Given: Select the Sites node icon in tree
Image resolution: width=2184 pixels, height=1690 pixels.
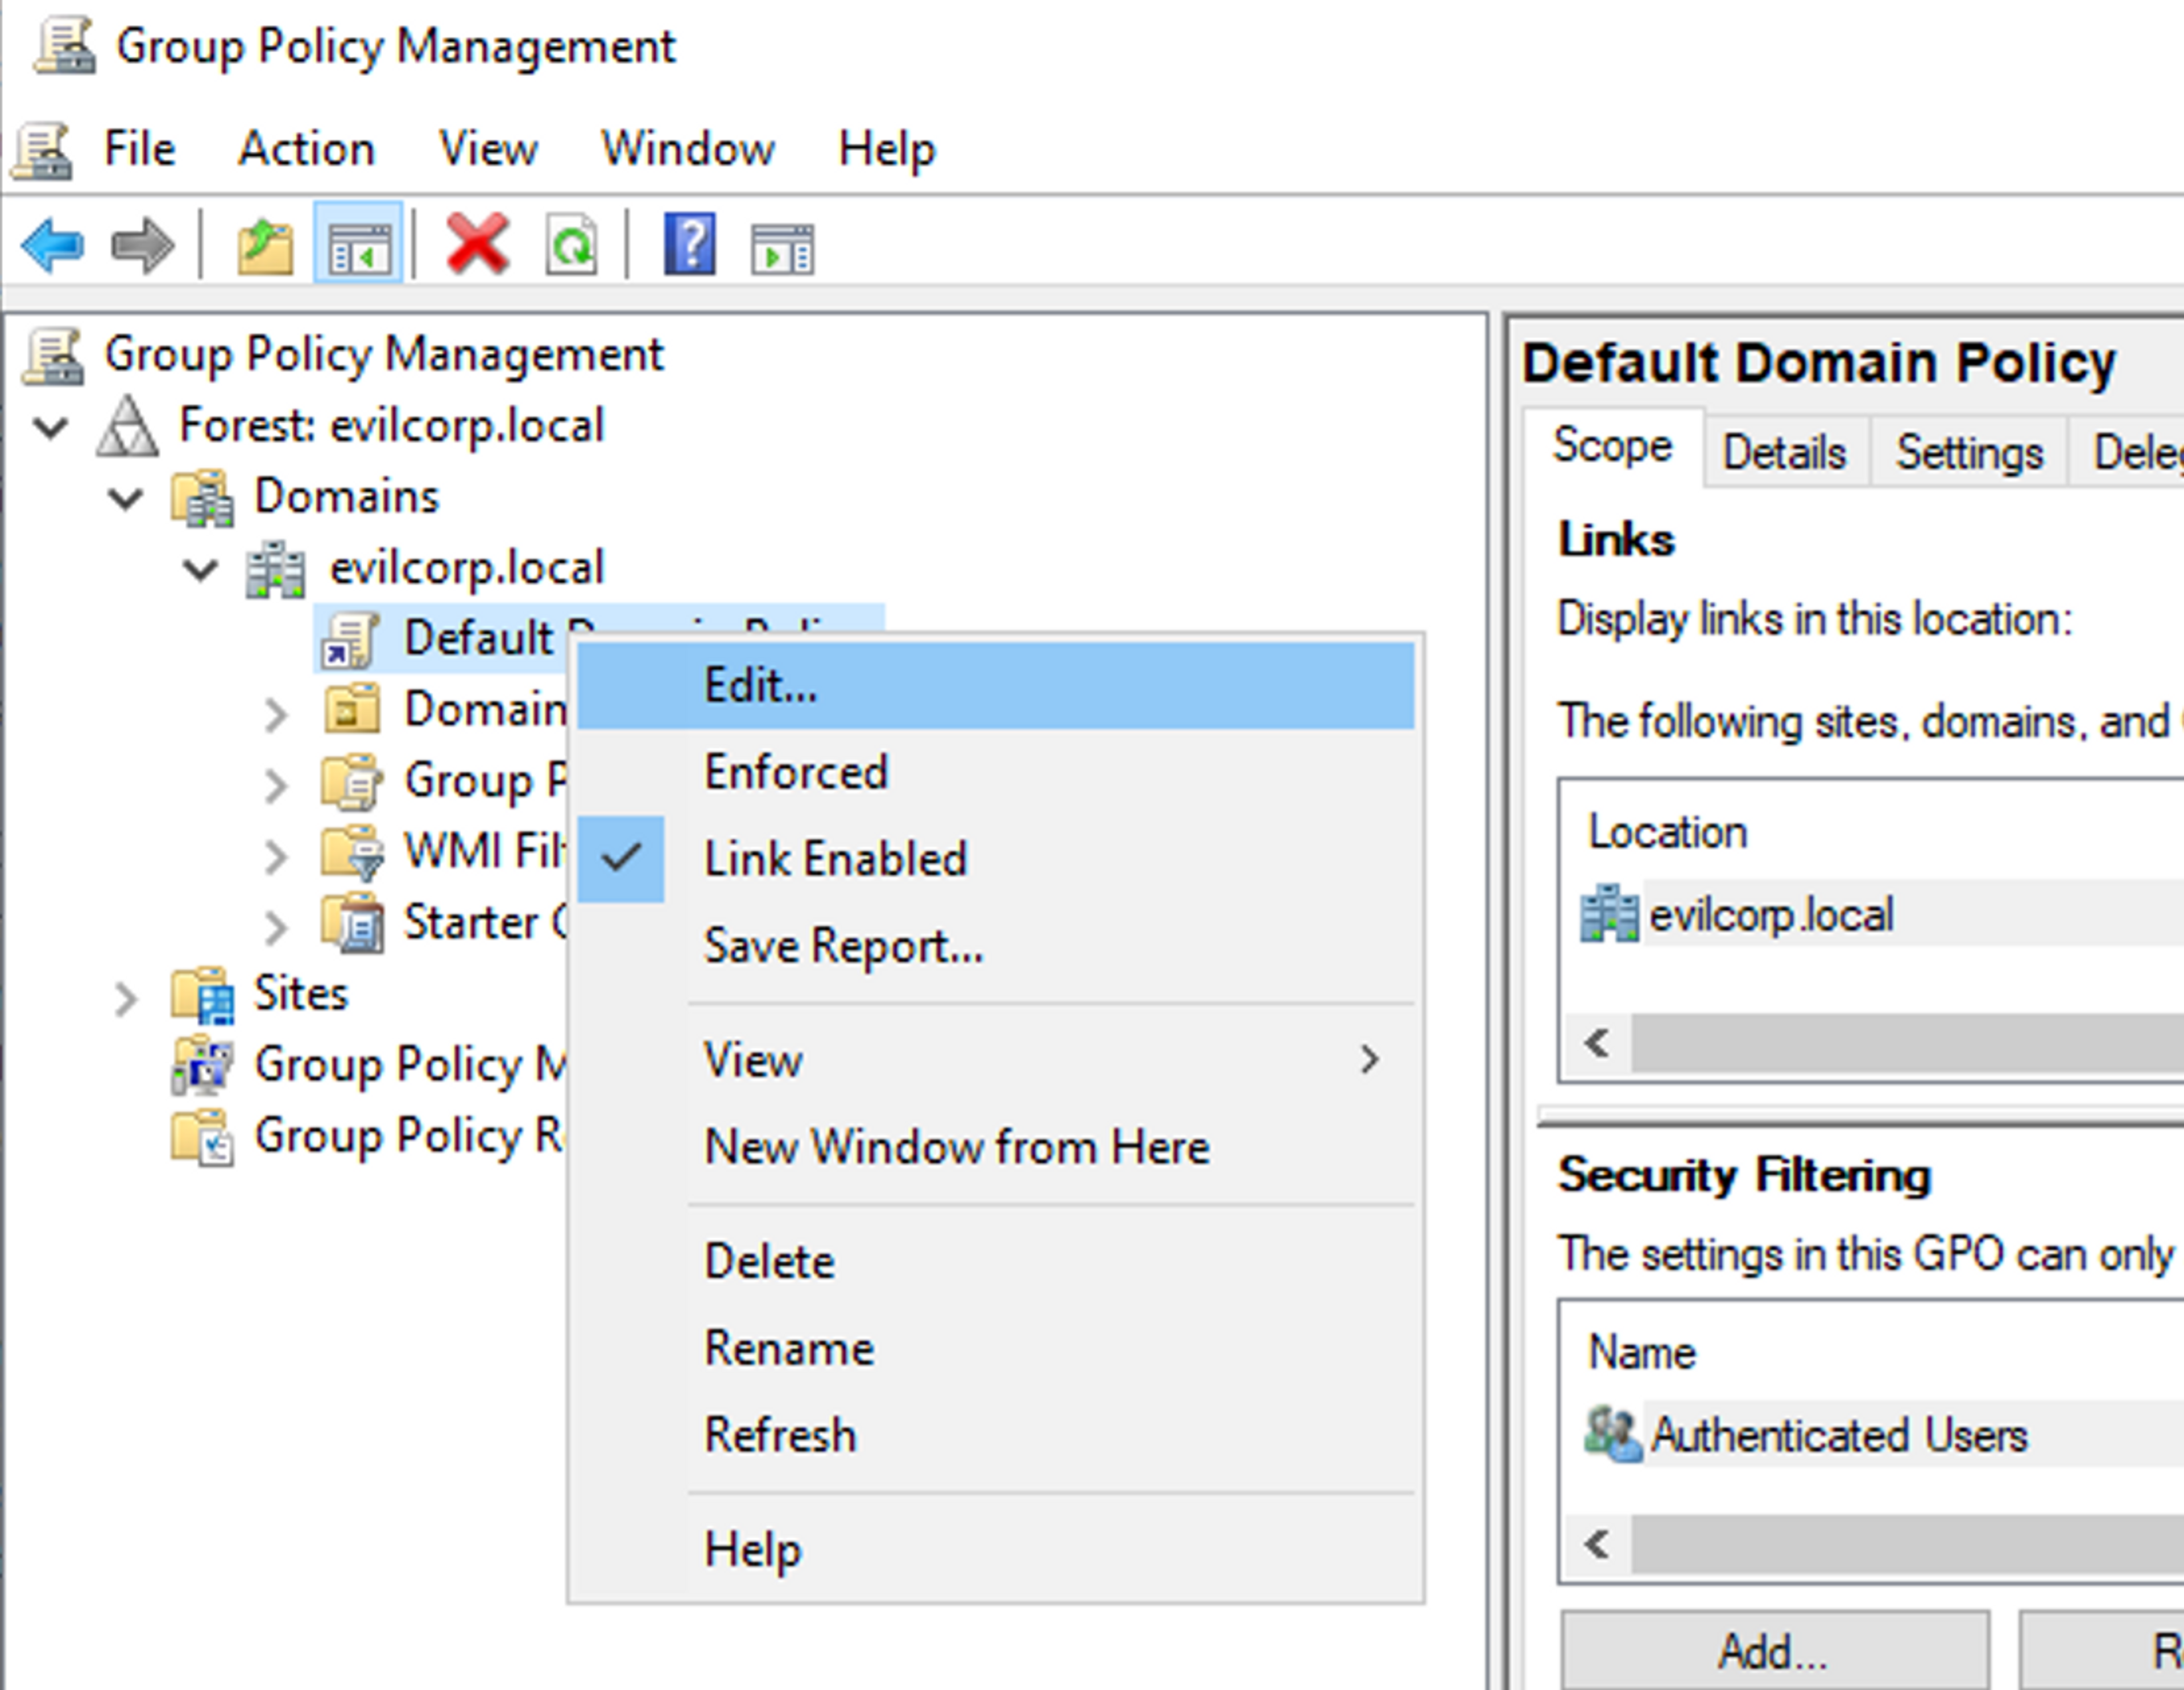Looking at the screenshot, I should point(203,995).
